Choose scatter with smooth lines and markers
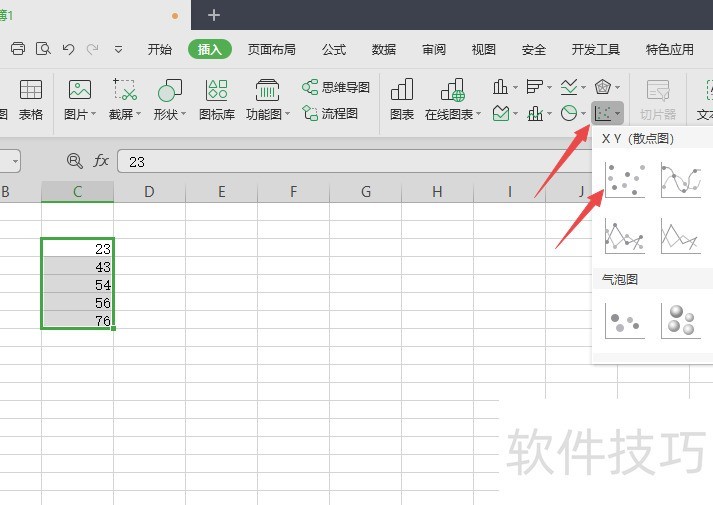This screenshot has height=505, width=713. point(681,180)
